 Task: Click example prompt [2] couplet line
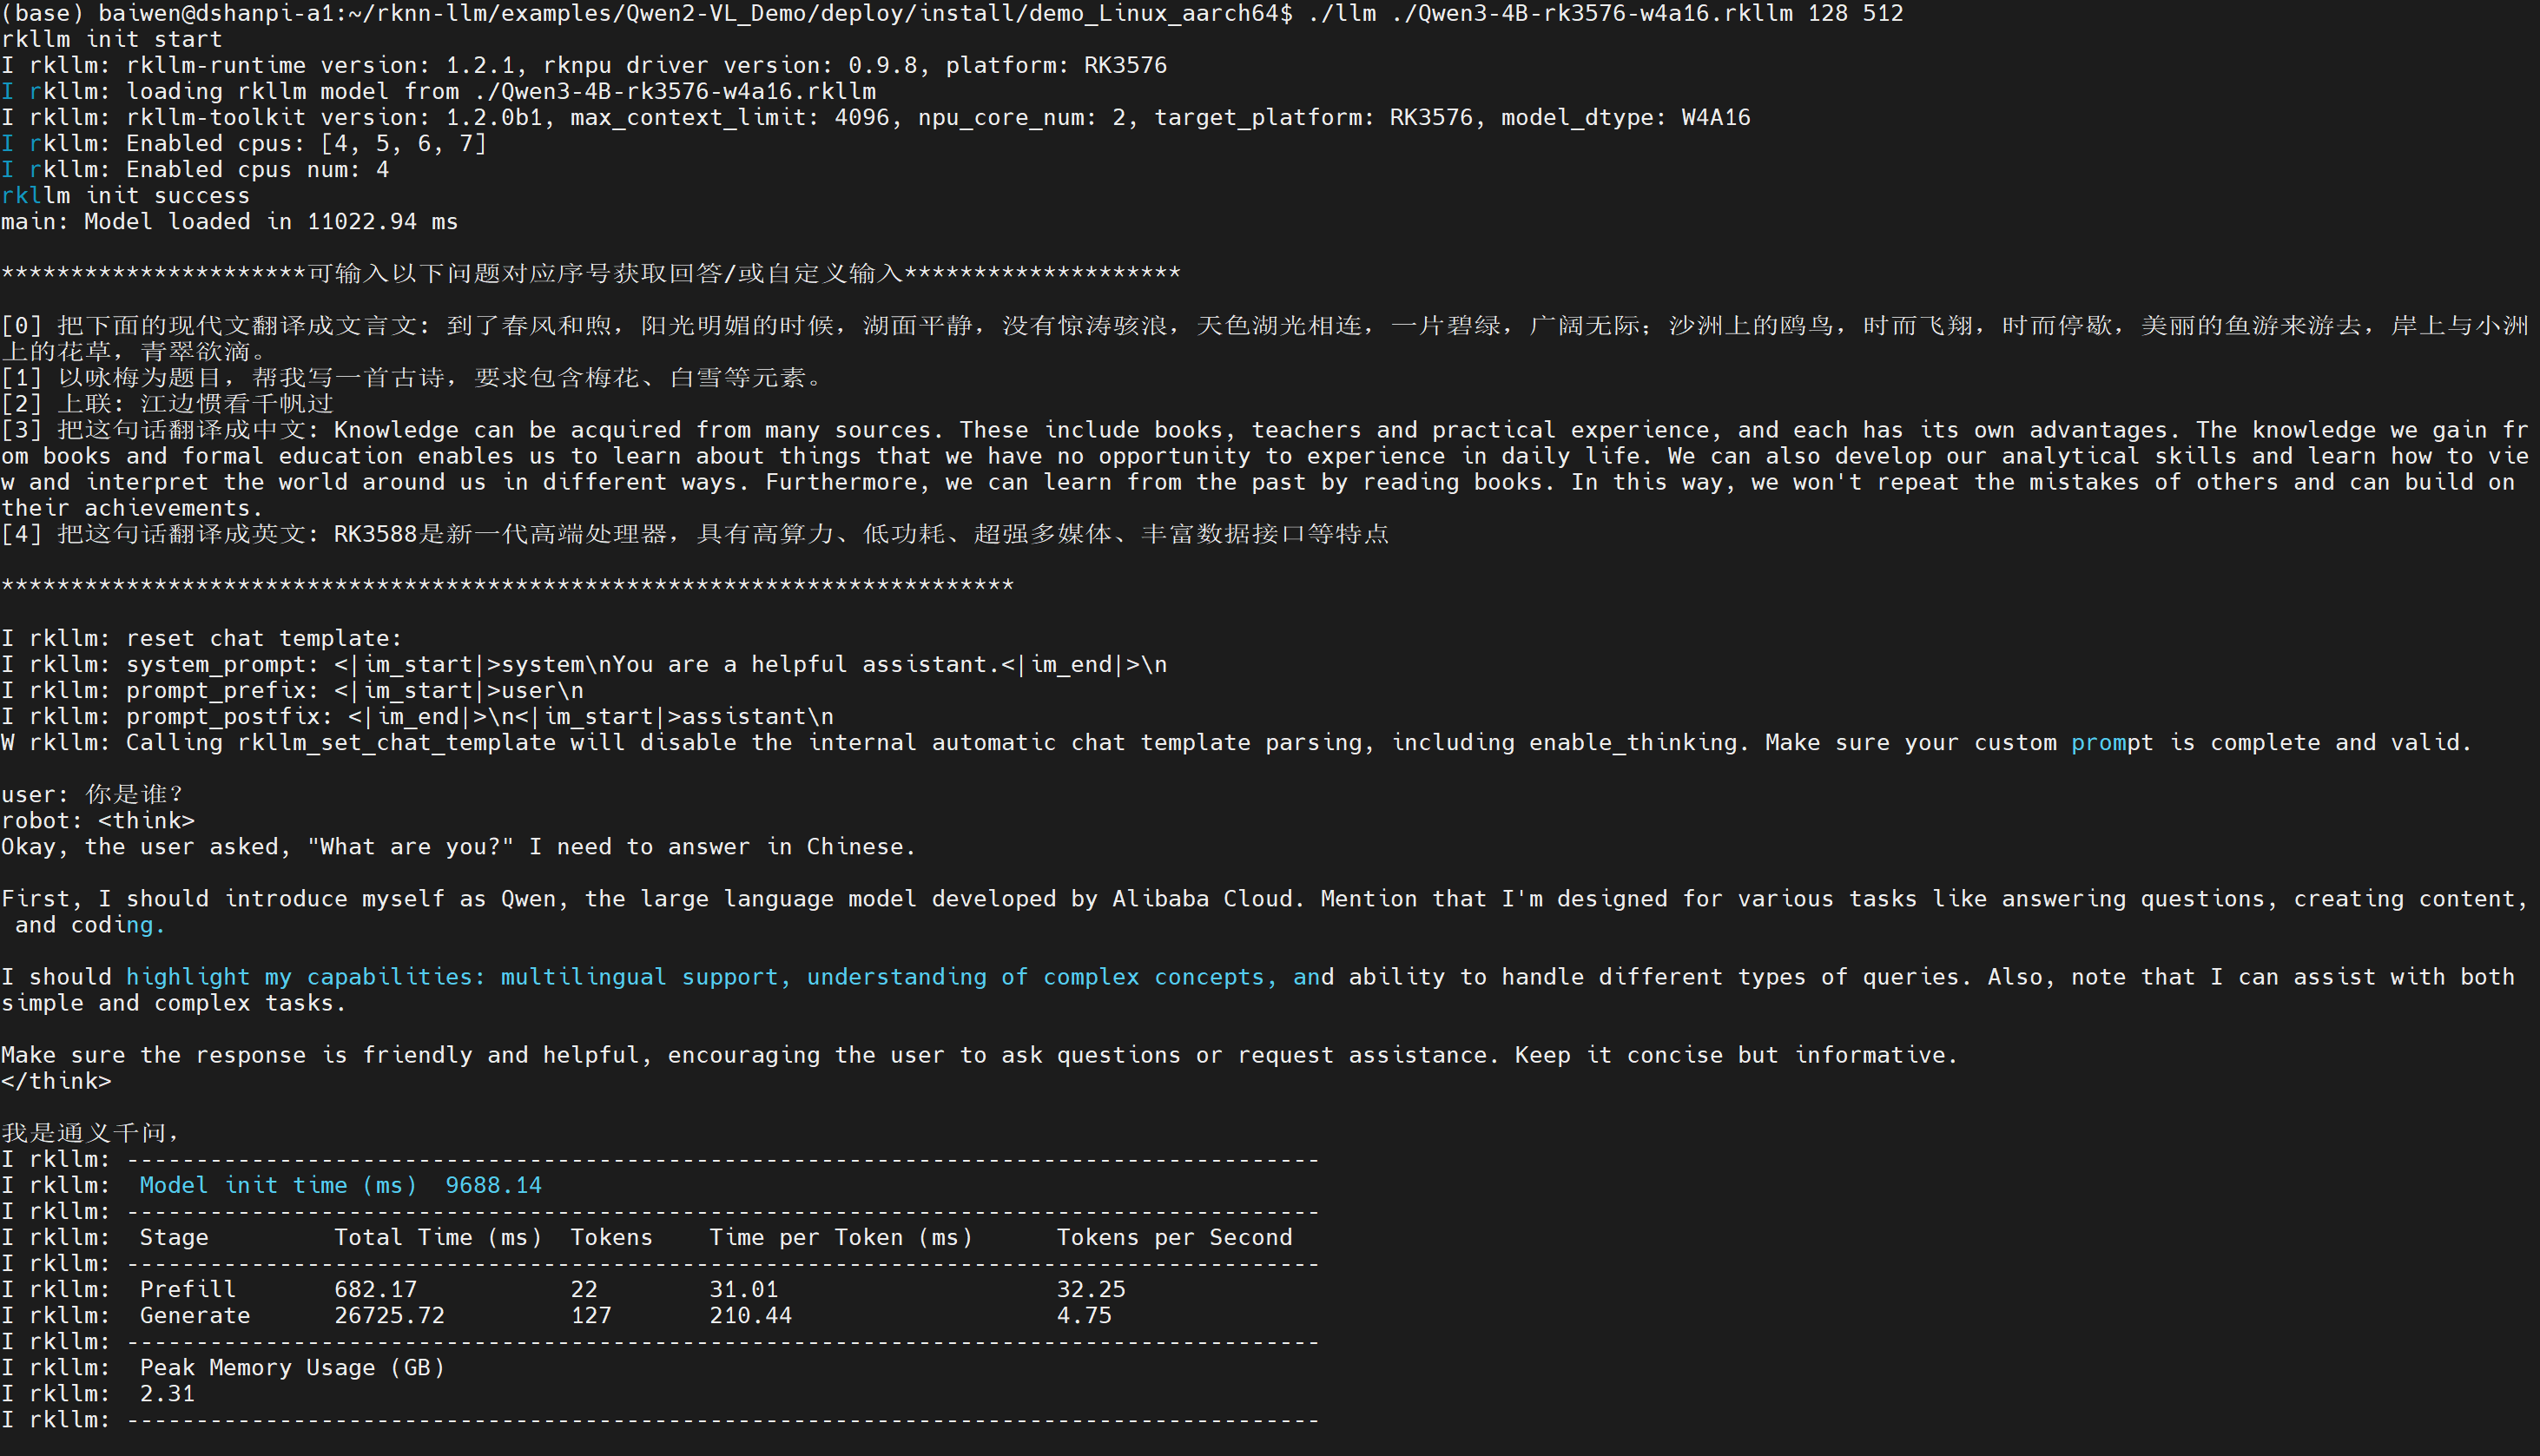tap(167, 404)
